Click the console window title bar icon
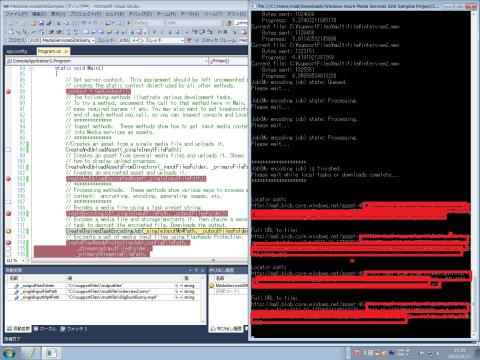 coord(253,6)
